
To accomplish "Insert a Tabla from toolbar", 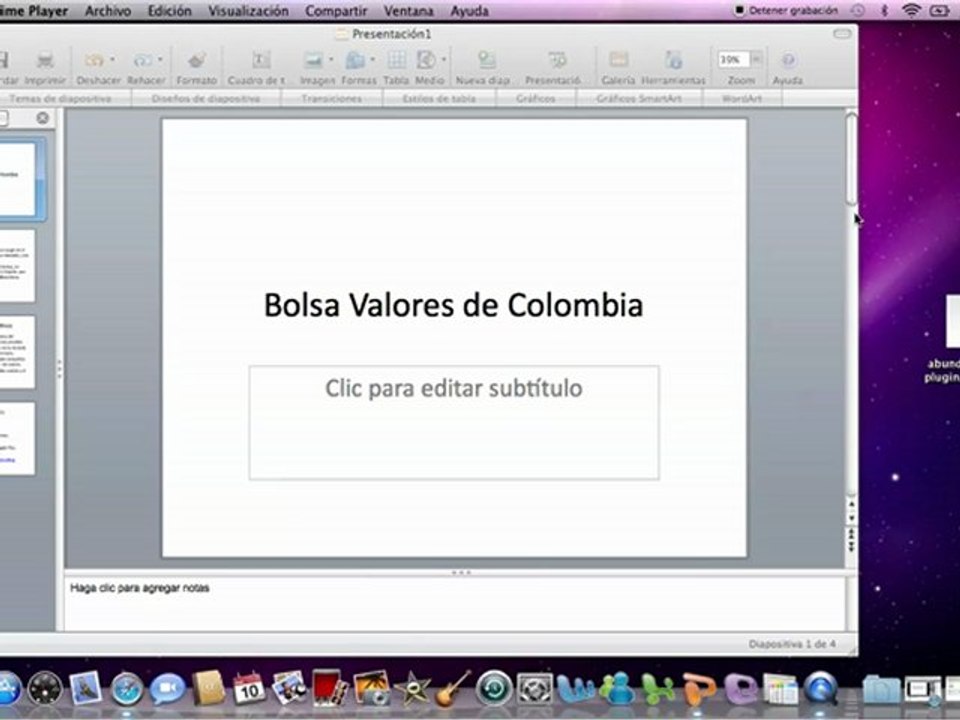I will 396,59.
